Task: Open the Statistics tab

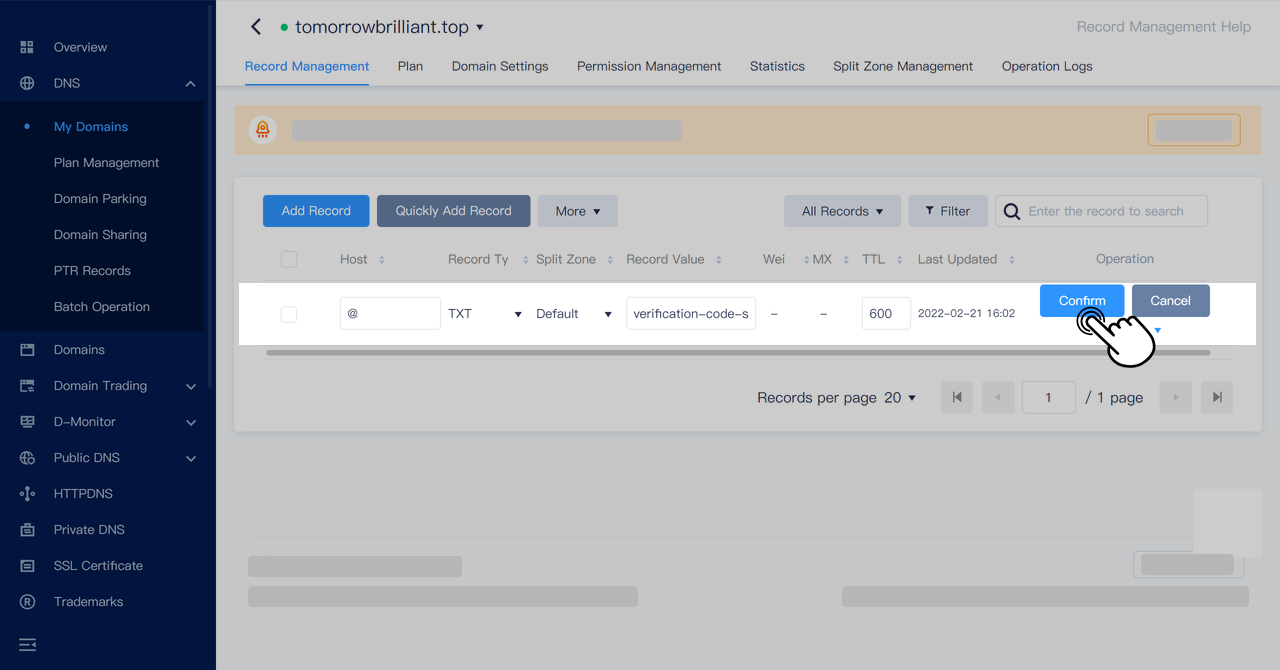Action: [x=777, y=66]
